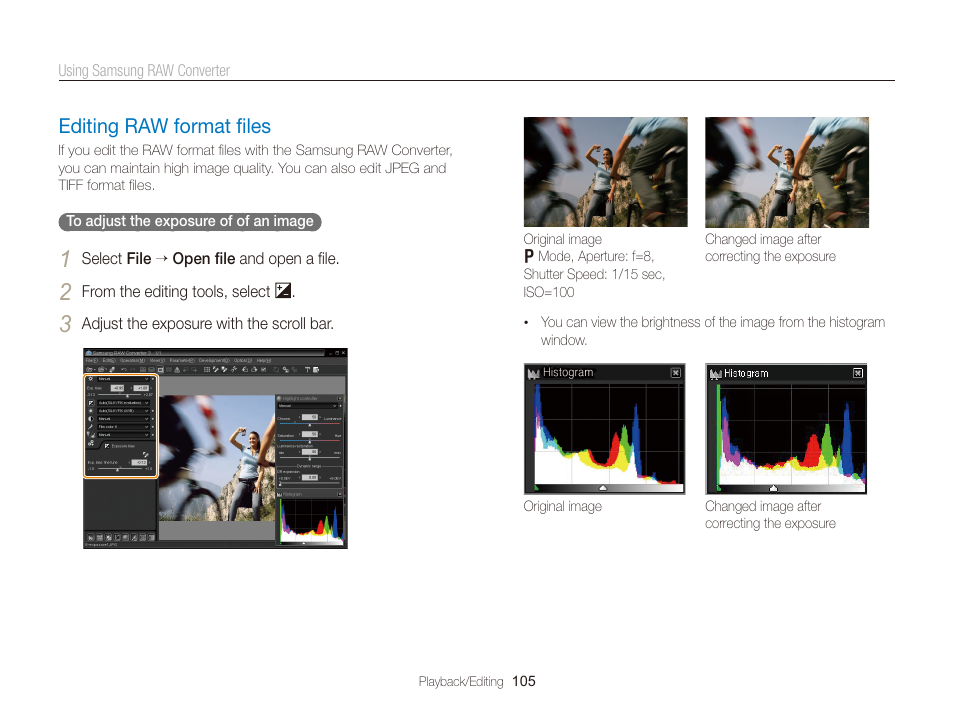954x720 pixels.
Task: Click the rotate-left toolbar icon
Action: point(245,369)
